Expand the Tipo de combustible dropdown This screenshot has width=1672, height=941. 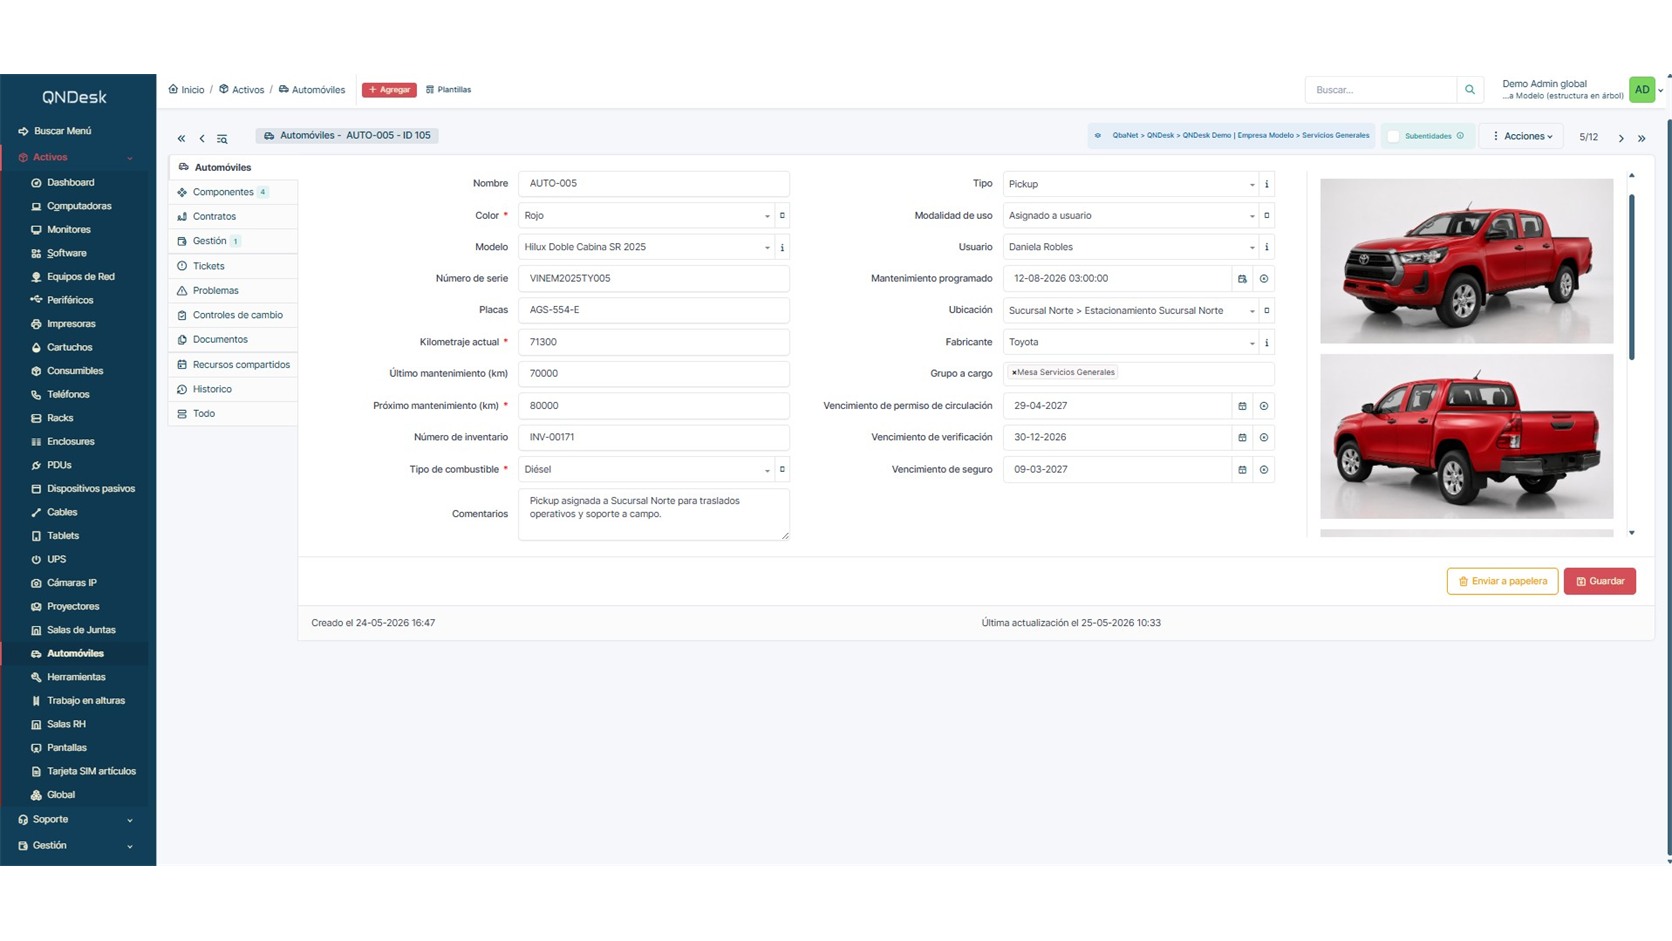(x=646, y=470)
